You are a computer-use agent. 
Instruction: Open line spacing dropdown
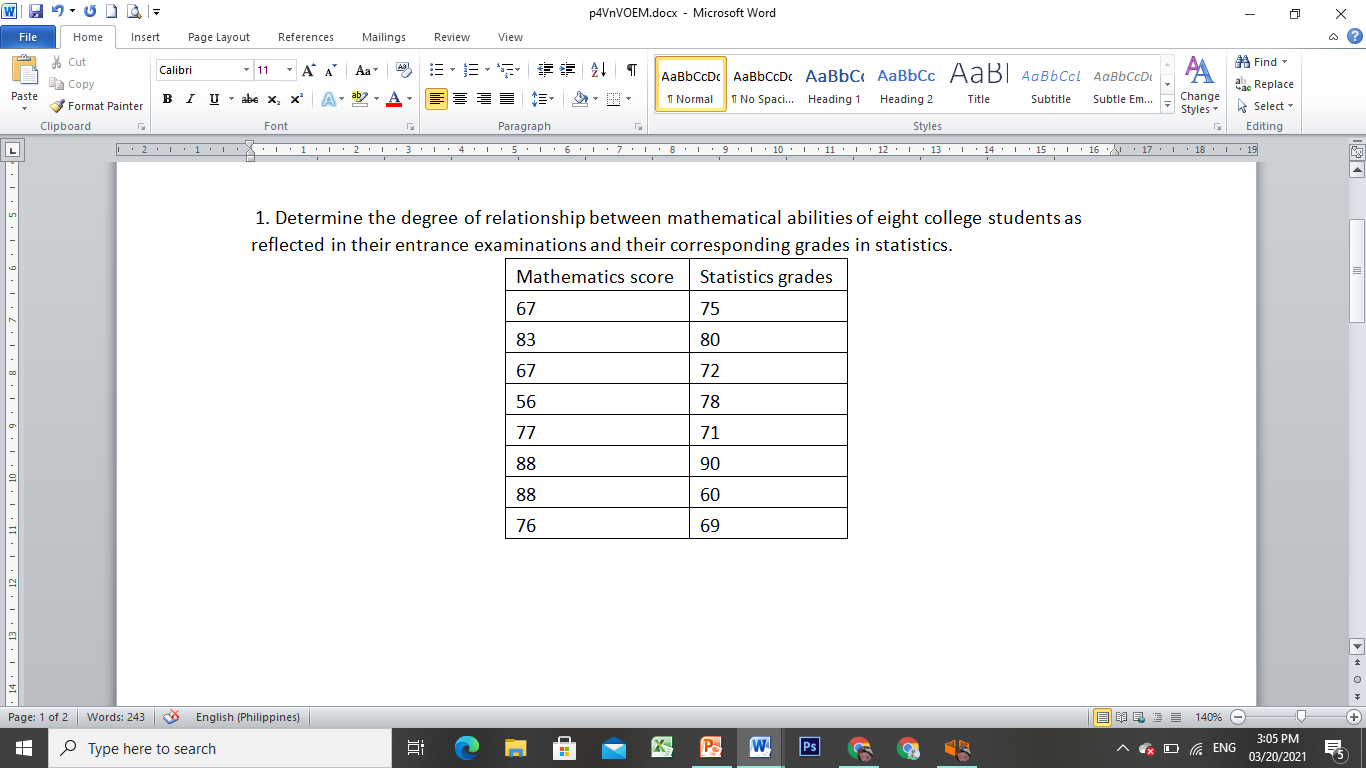tap(543, 99)
